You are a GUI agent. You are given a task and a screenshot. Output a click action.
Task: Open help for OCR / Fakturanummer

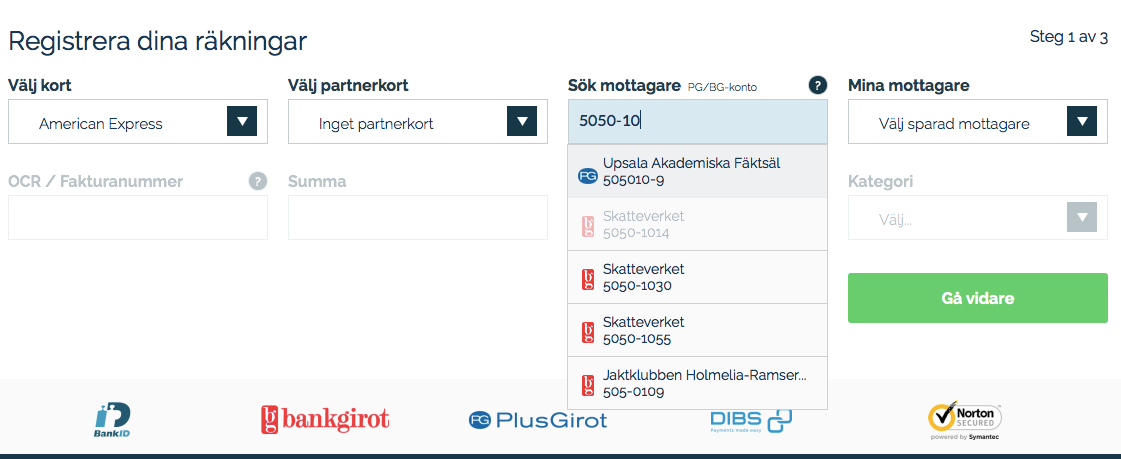click(258, 181)
